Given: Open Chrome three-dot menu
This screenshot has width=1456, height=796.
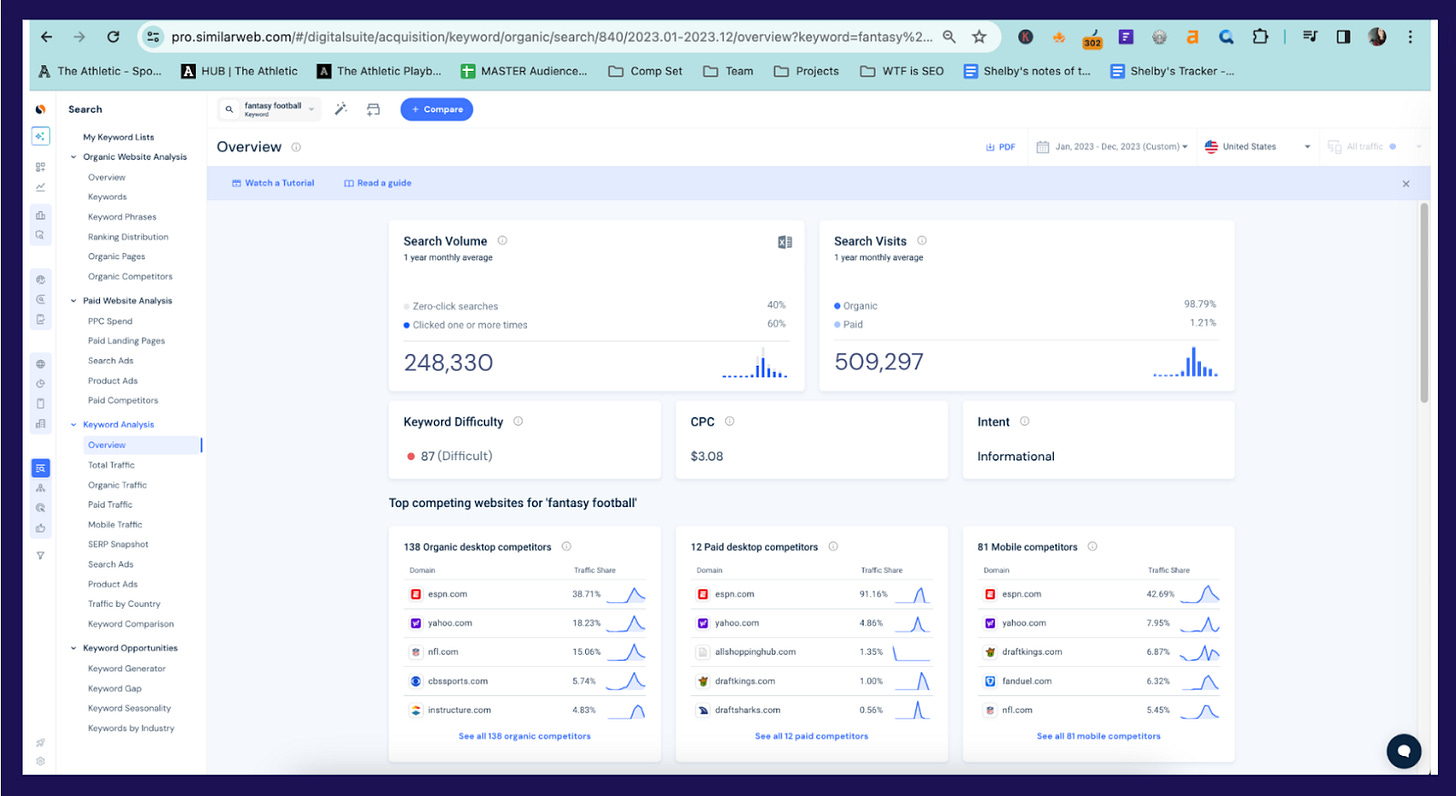Looking at the screenshot, I should click(1410, 37).
